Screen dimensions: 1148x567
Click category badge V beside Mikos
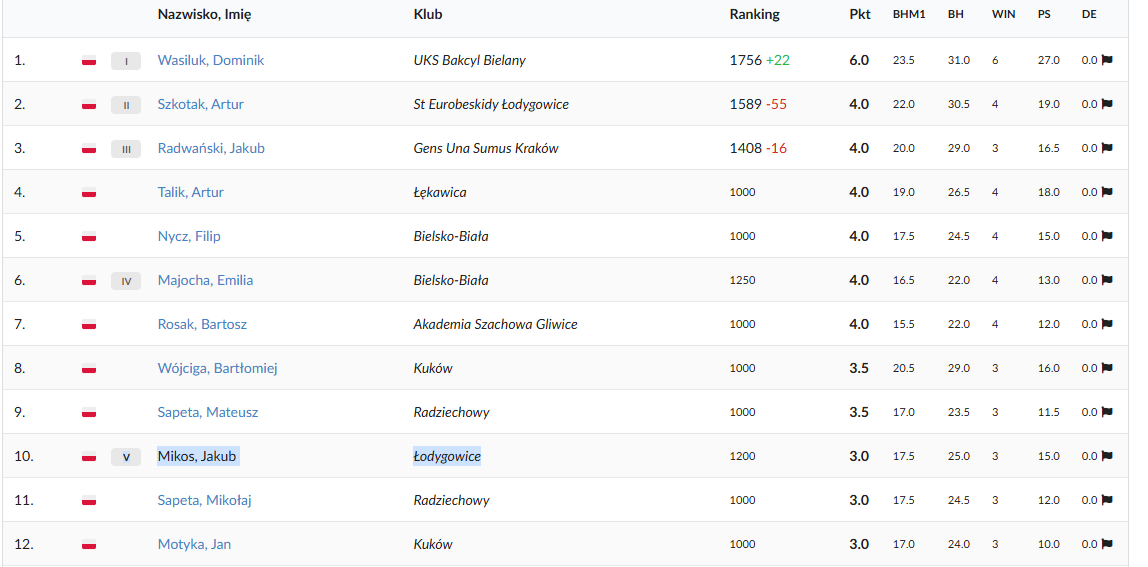click(126, 457)
